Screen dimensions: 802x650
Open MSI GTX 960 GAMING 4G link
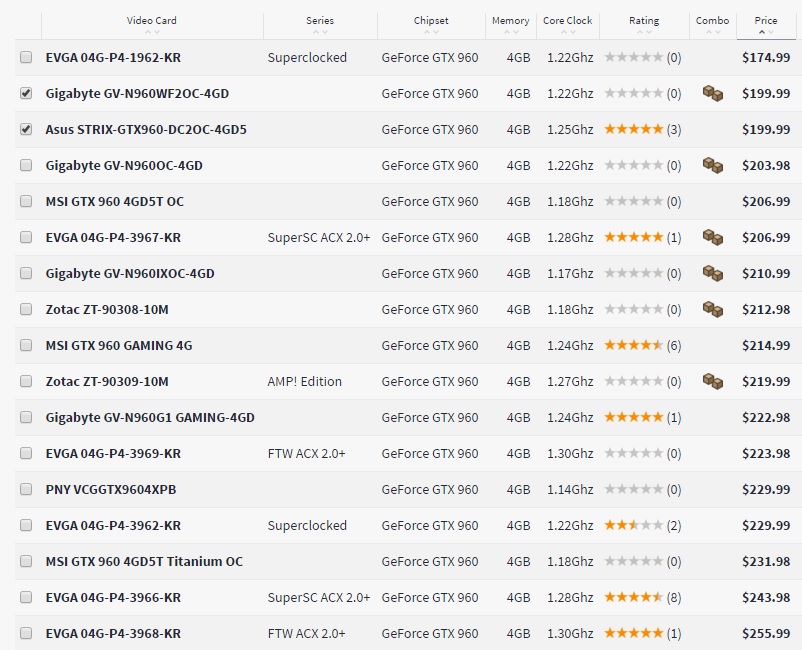click(x=119, y=346)
